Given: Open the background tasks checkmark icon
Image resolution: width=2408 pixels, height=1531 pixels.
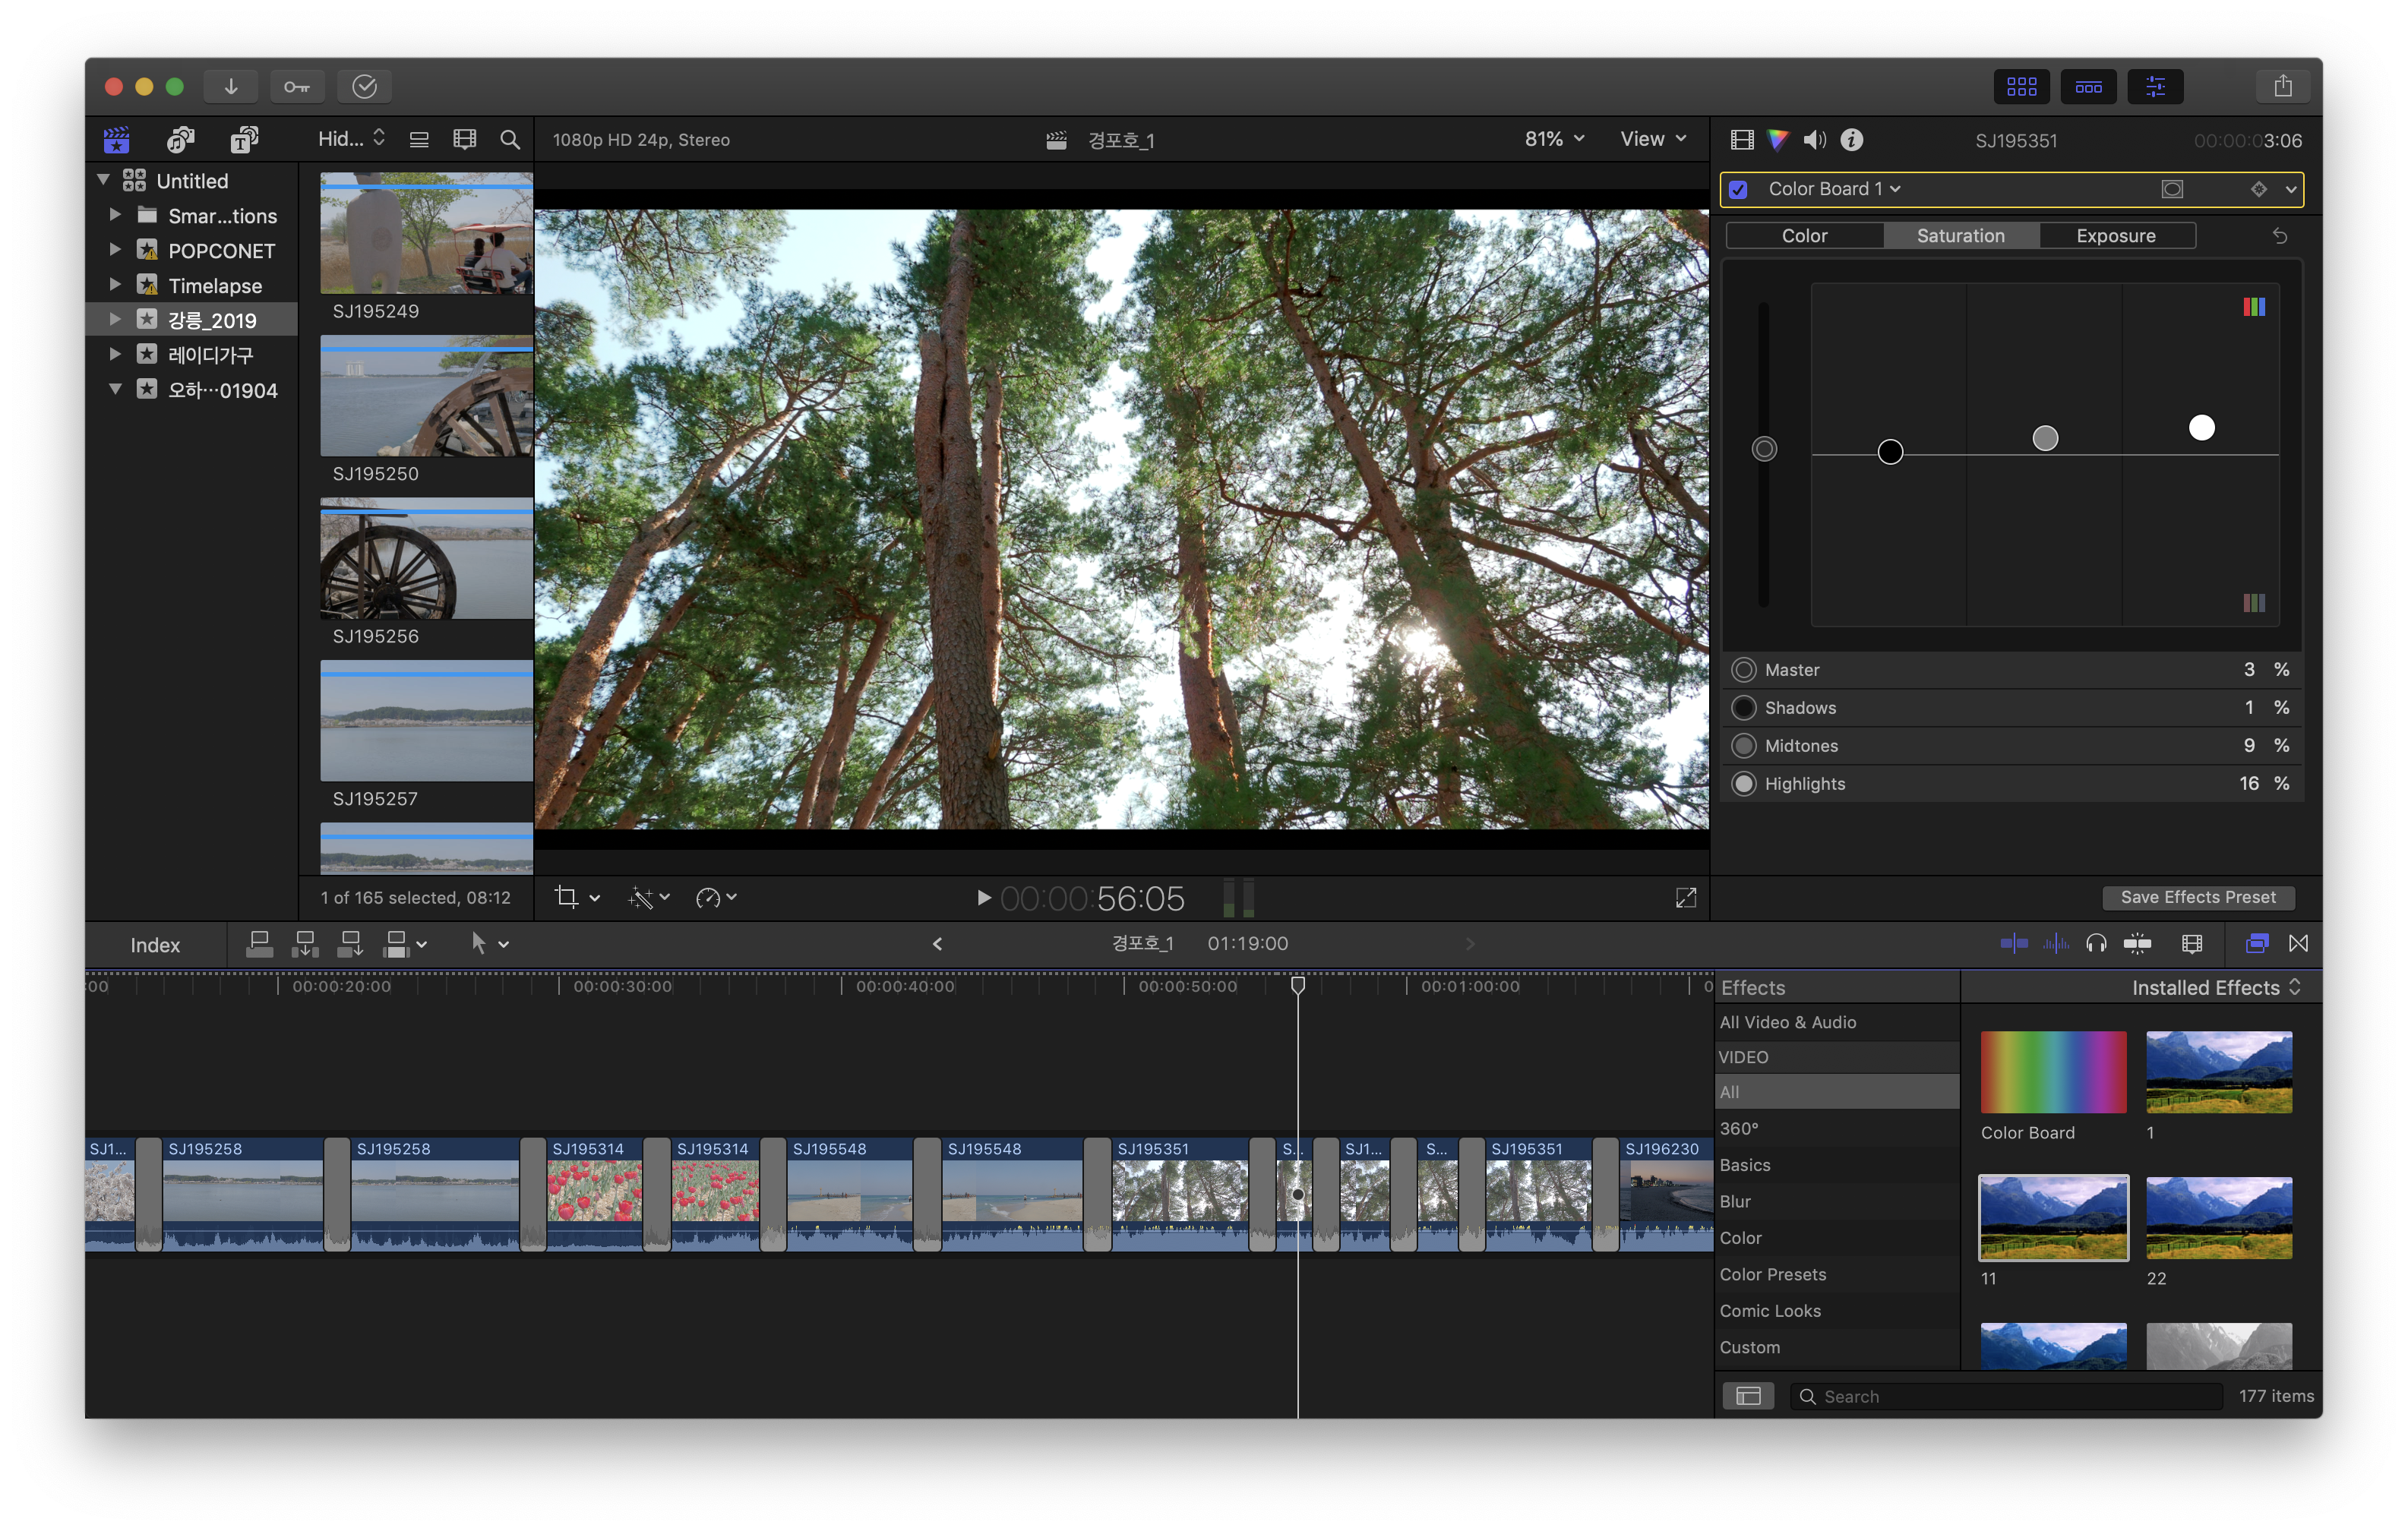Looking at the screenshot, I should 364,87.
